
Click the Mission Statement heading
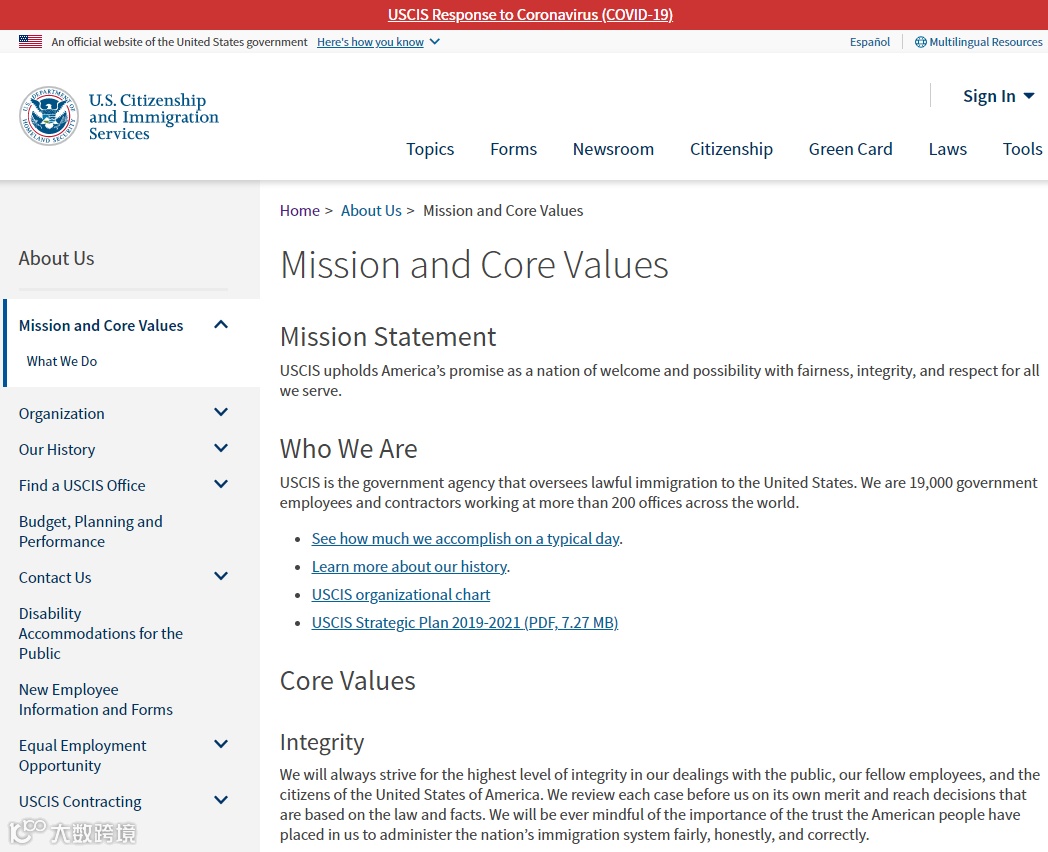388,337
